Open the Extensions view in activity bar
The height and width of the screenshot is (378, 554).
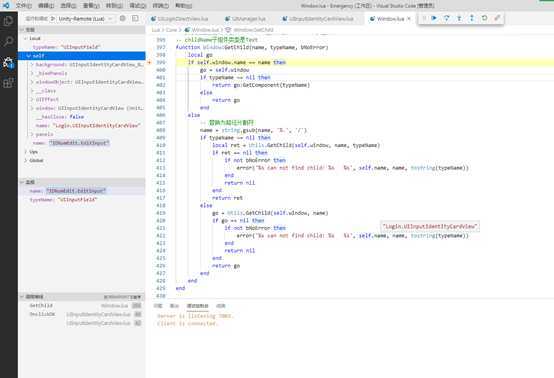click(x=8, y=83)
